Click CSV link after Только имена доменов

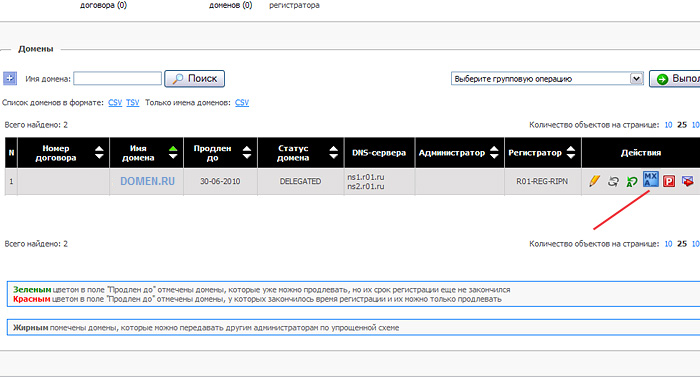tap(242, 103)
